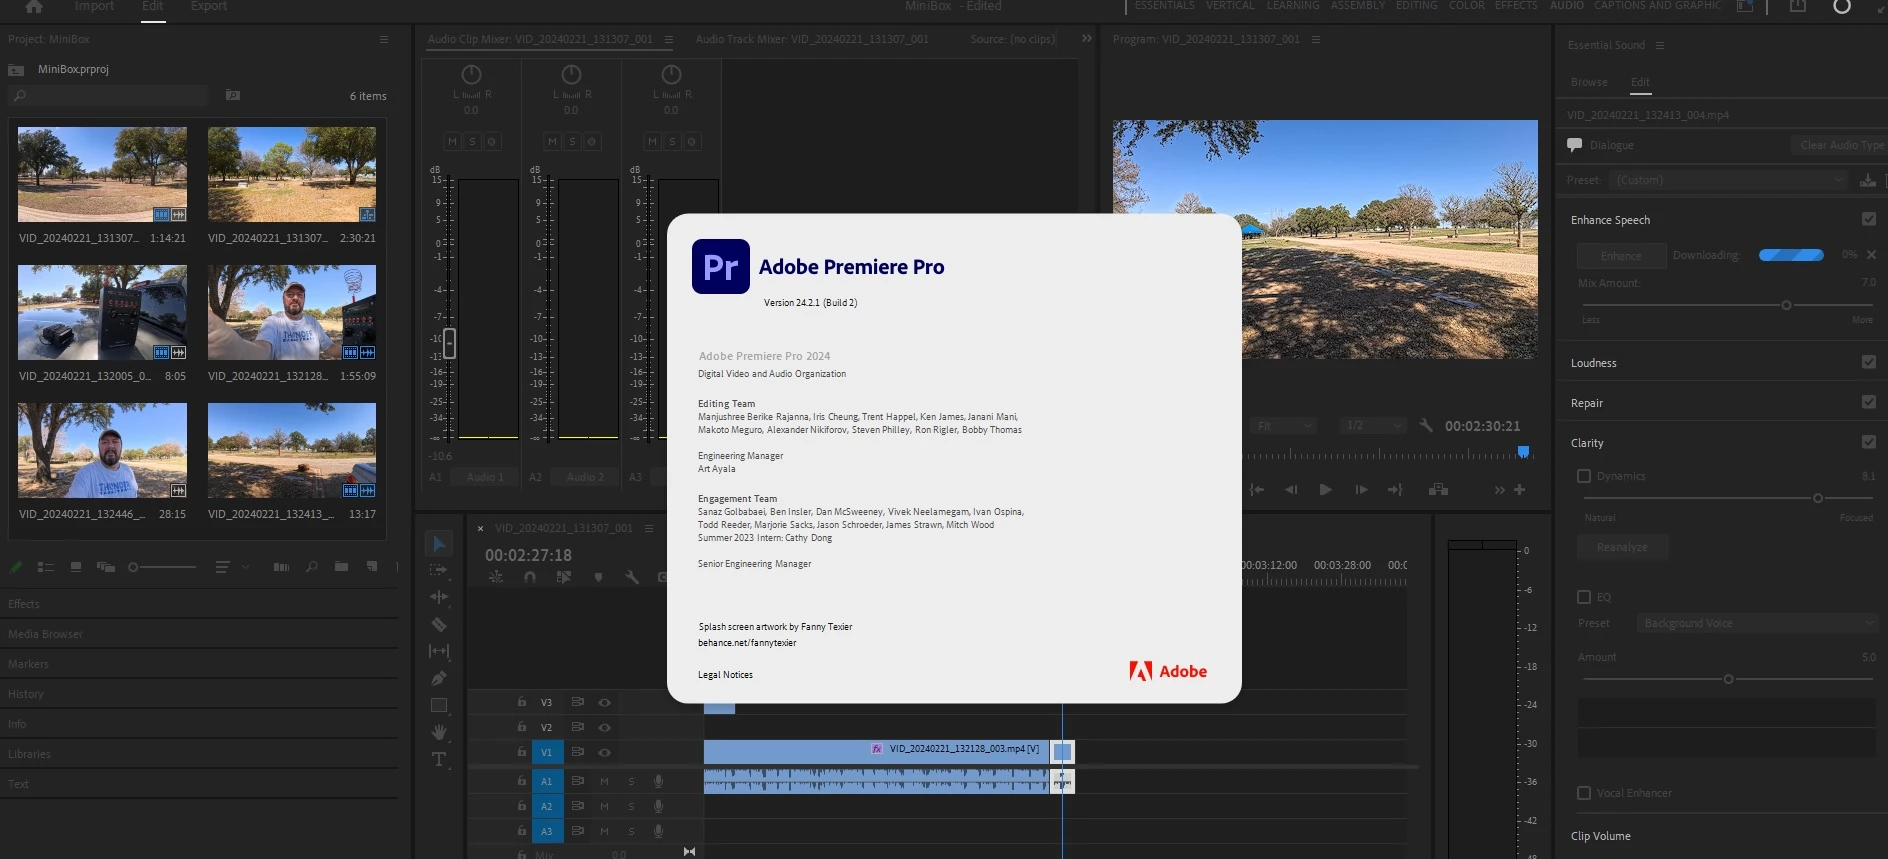
Task: Toggle Linked Selection in timeline
Action: tap(564, 577)
